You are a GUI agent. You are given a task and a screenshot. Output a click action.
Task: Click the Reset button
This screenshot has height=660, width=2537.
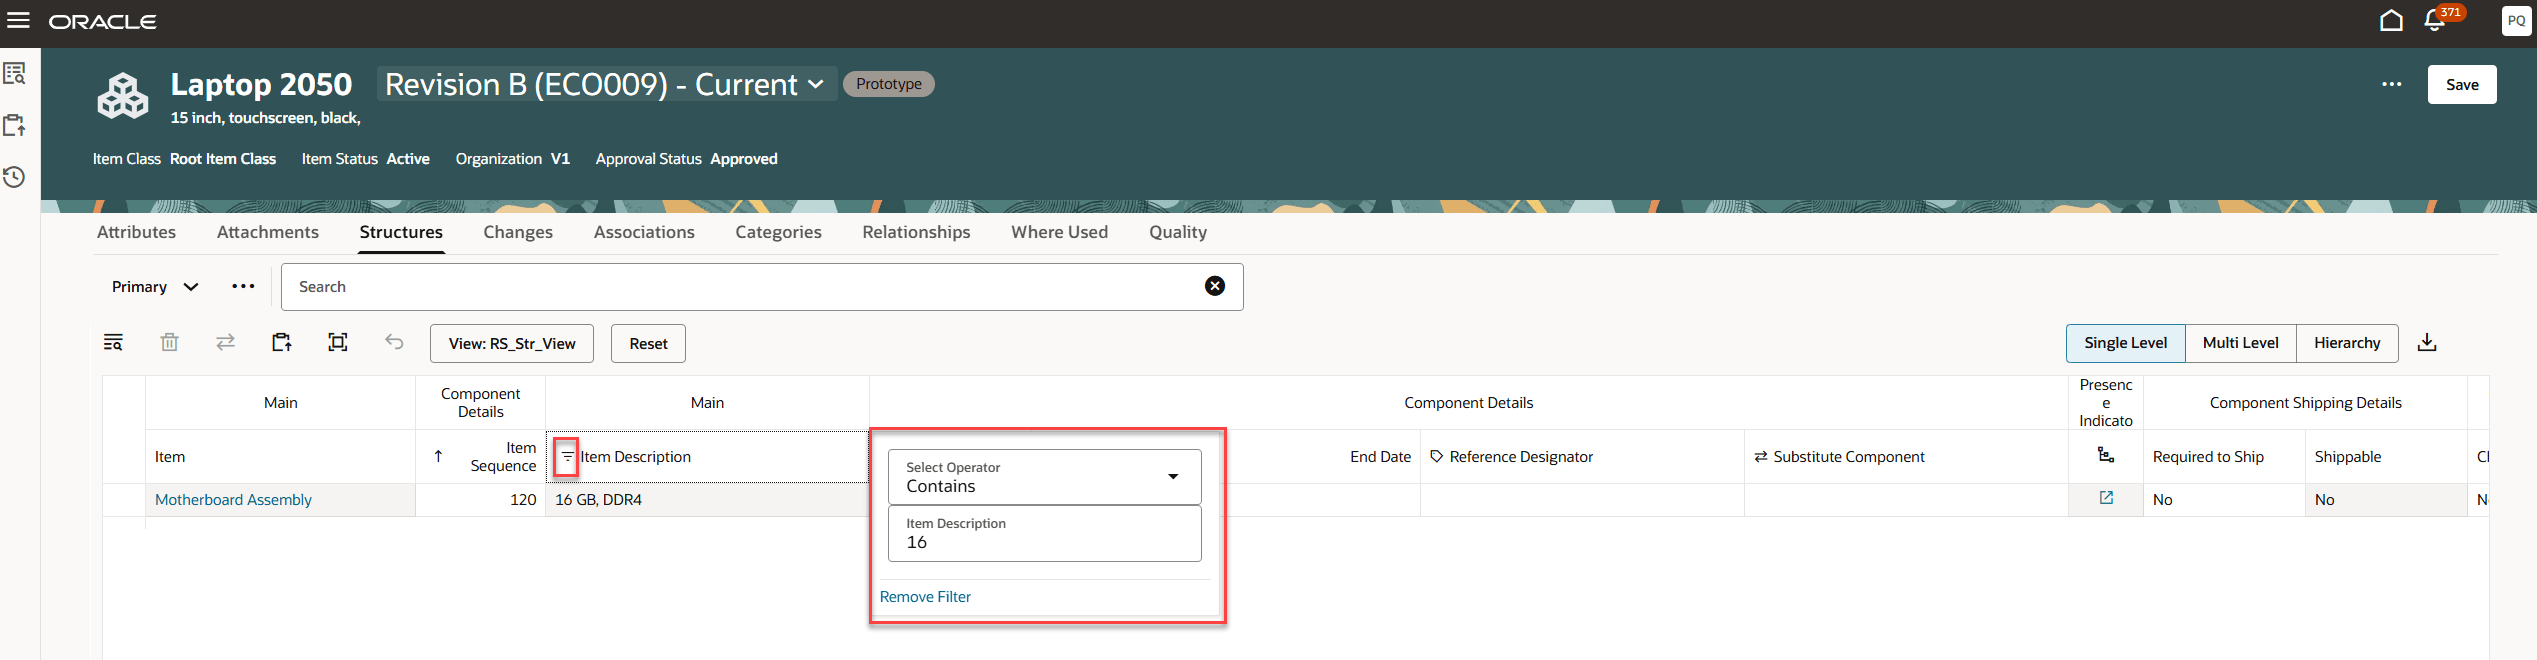coord(648,343)
